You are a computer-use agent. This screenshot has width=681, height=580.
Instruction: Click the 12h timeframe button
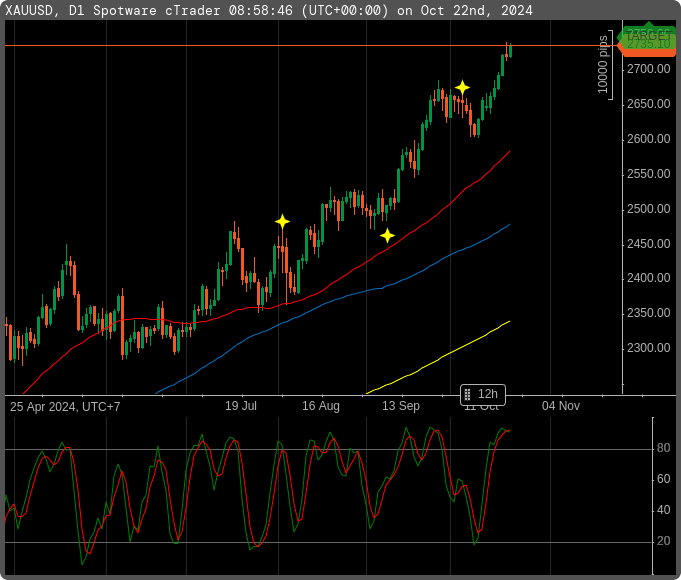point(488,394)
